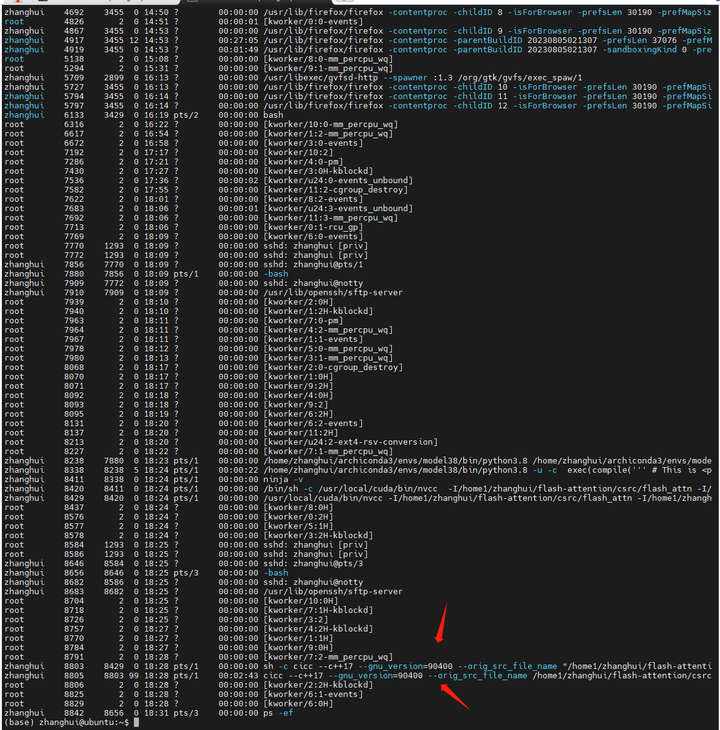
Task: Select the "ninja -v" command entry
Action: coord(283,479)
